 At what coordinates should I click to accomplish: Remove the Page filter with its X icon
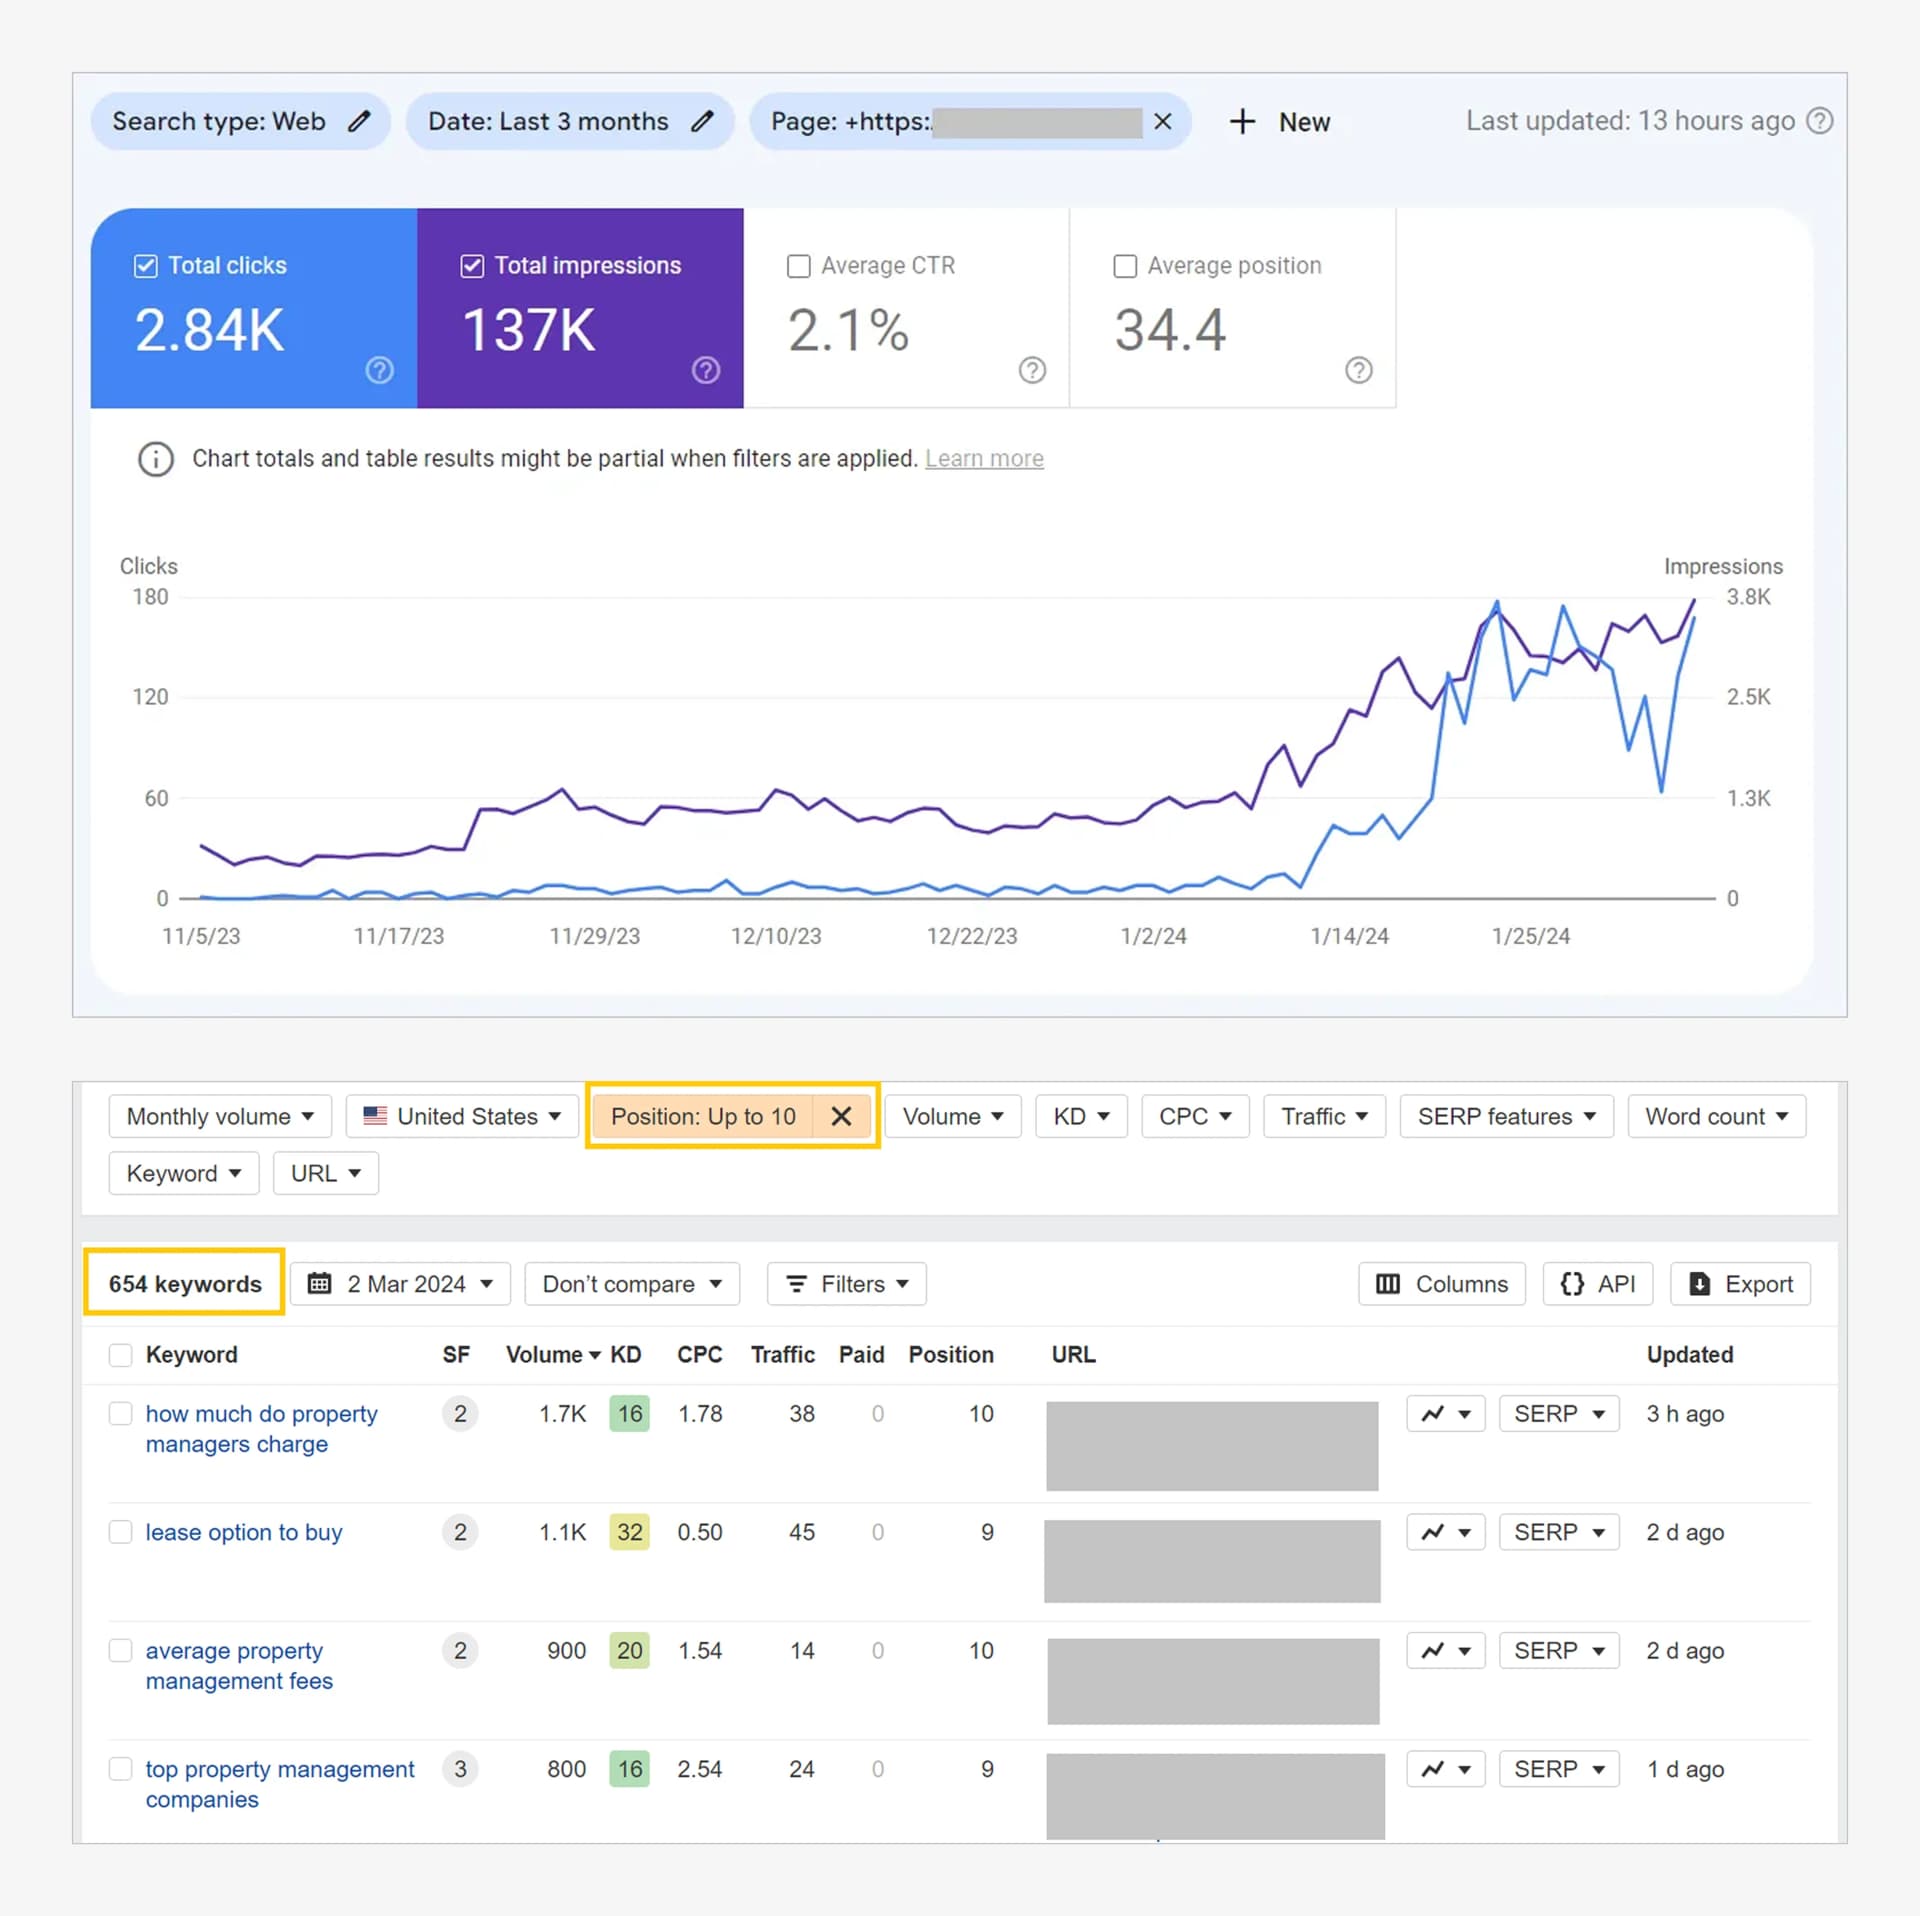click(1162, 122)
